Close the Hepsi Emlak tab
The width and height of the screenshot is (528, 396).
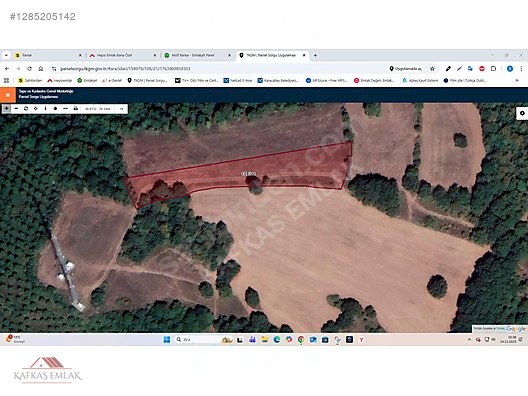tap(155, 55)
